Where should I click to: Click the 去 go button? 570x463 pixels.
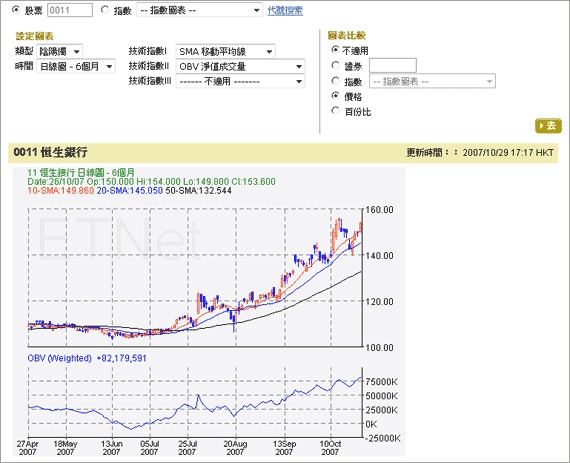[548, 126]
